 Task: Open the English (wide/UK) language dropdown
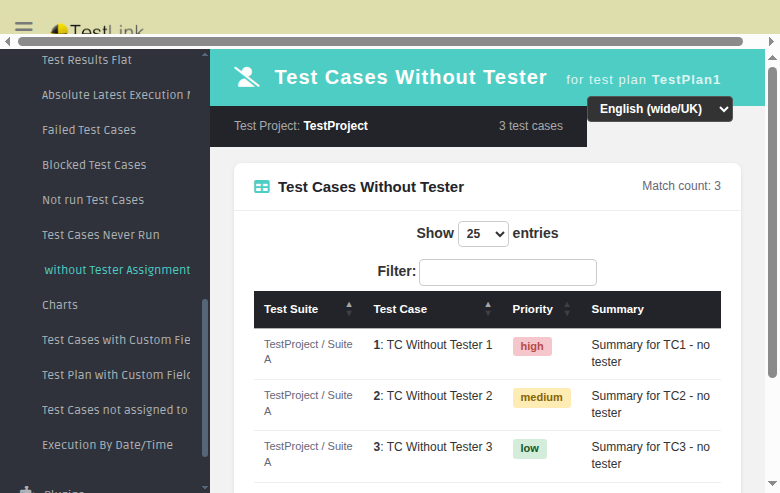[660, 109]
